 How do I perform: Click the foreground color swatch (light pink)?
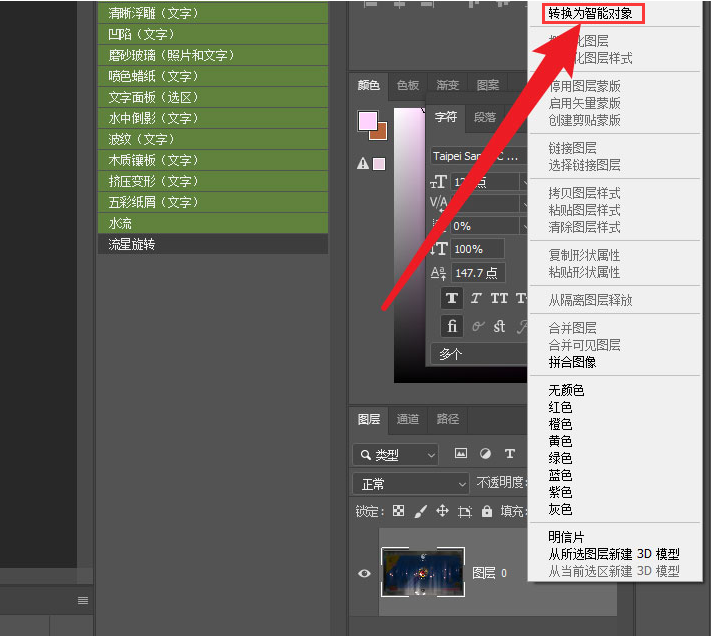[x=368, y=121]
